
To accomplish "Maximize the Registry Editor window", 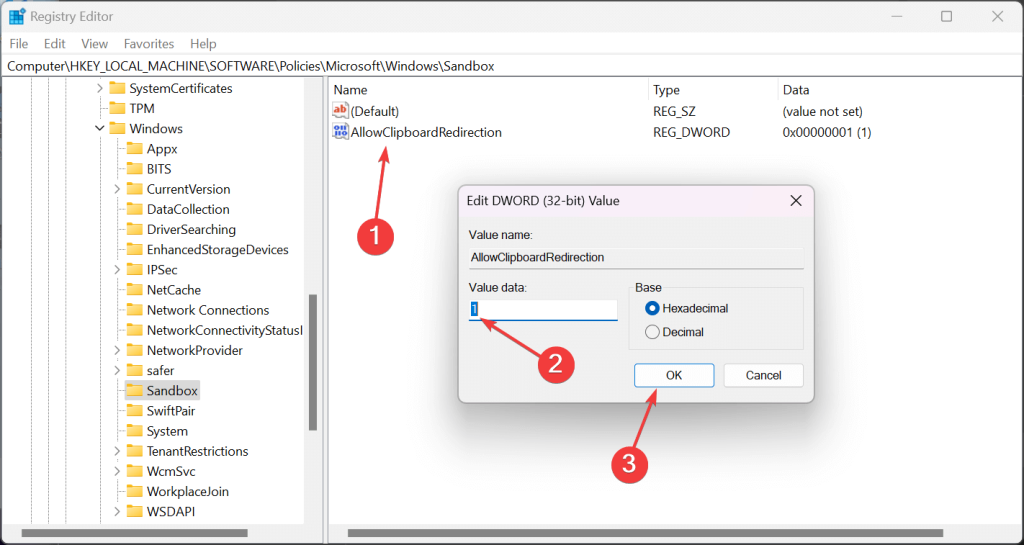I will click(946, 17).
